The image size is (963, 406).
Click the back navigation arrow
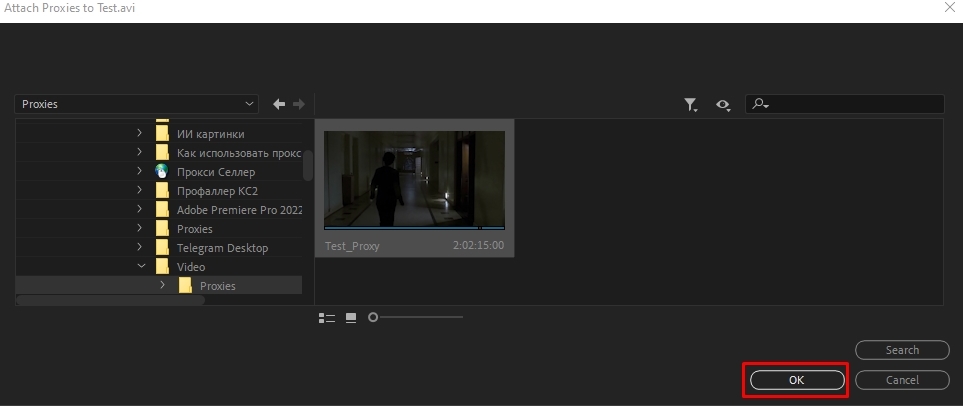279,104
